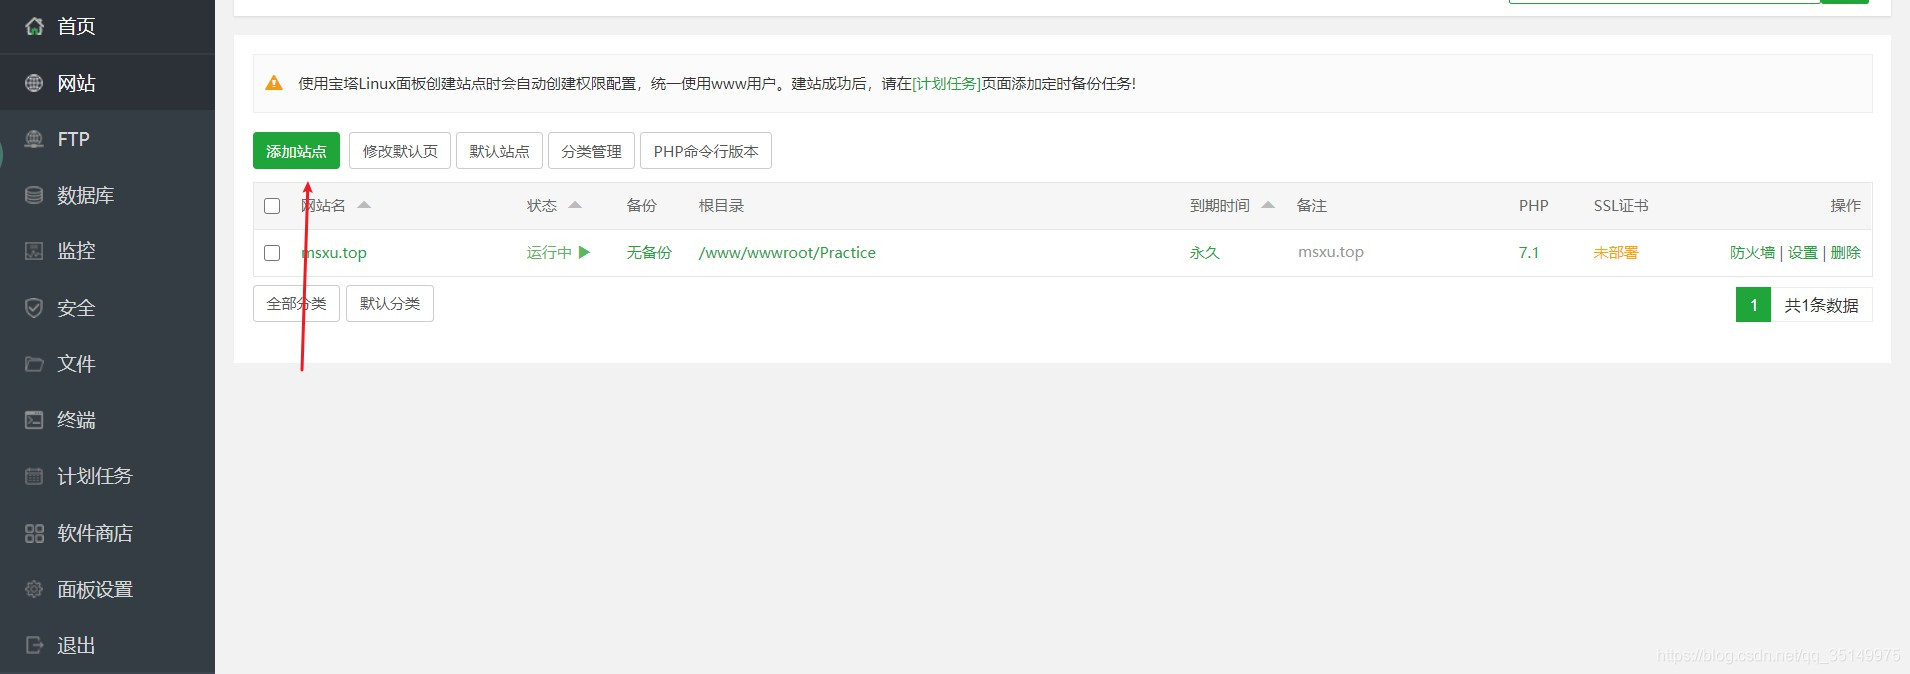Tick the select-all checkbox in table header
Viewport: 1910px width, 674px height.
coord(272,206)
